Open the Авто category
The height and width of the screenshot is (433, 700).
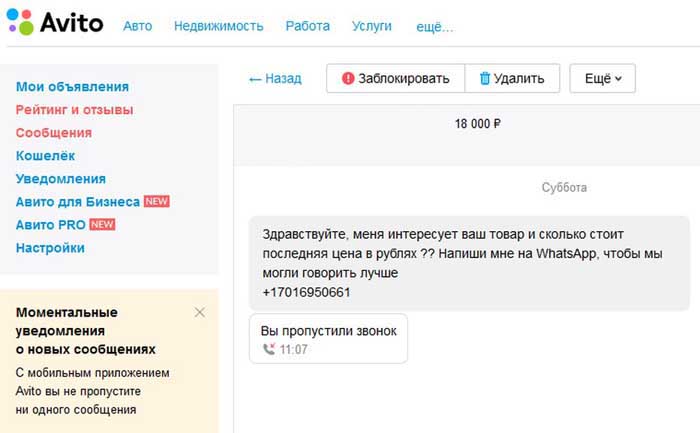[x=138, y=26]
